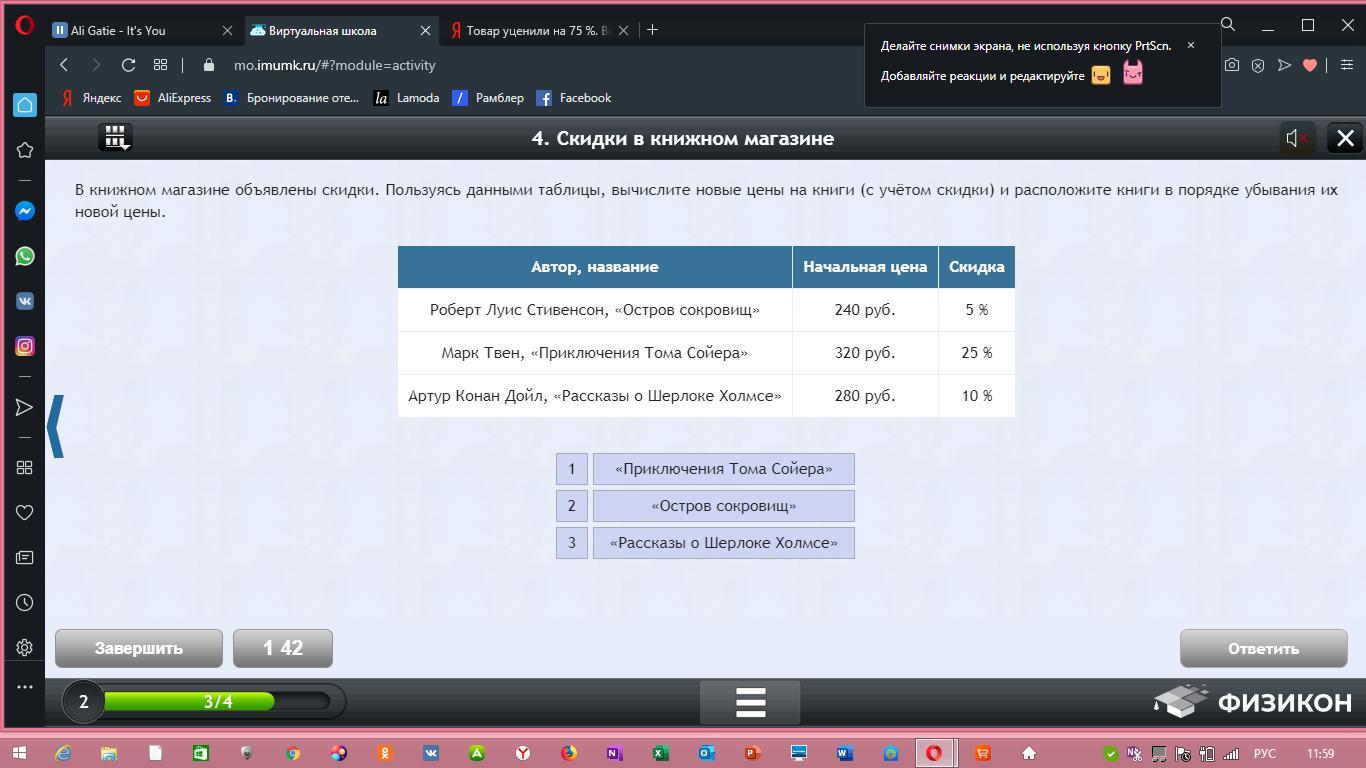Open PowerPoint from the taskbar
The height and width of the screenshot is (768, 1366).
tap(752, 753)
